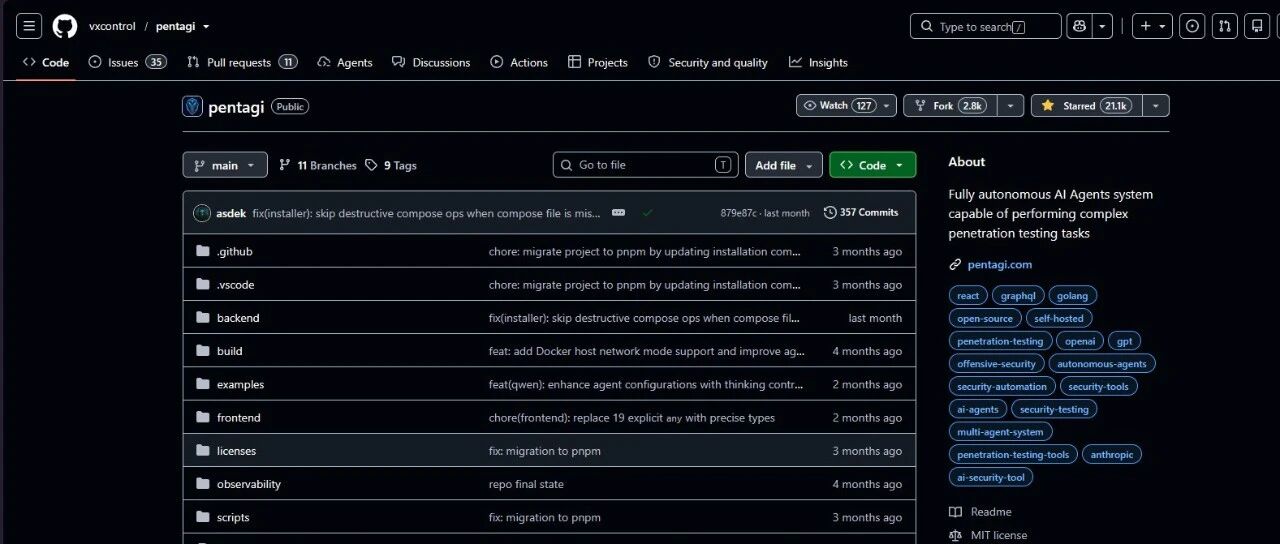The width and height of the screenshot is (1280, 544).
Task: Open the scripts folder
Action: pyautogui.click(x=233, y=517)
